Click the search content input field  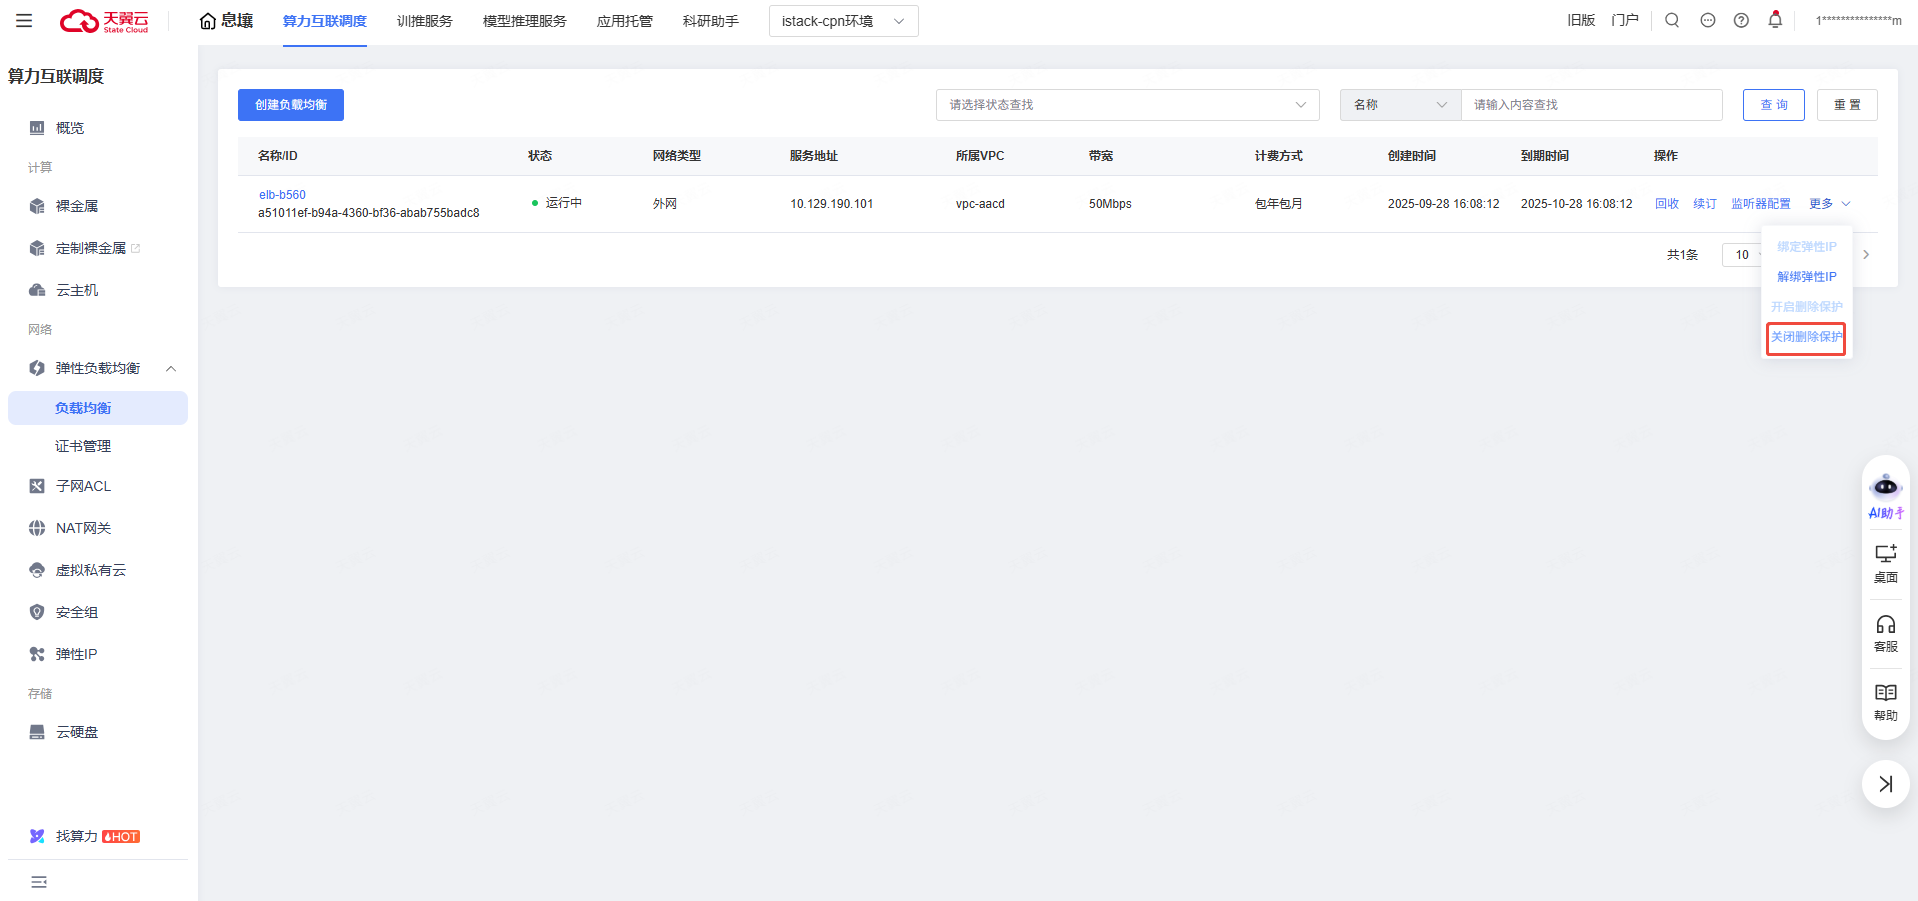1590,105
